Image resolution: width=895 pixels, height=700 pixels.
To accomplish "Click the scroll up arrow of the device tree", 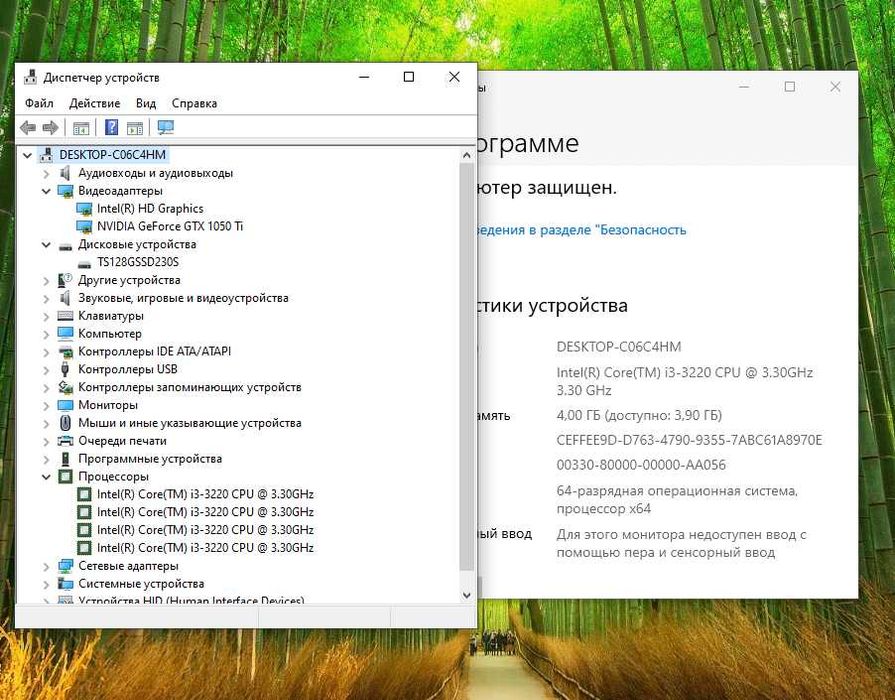I will [x=467, y=155].
